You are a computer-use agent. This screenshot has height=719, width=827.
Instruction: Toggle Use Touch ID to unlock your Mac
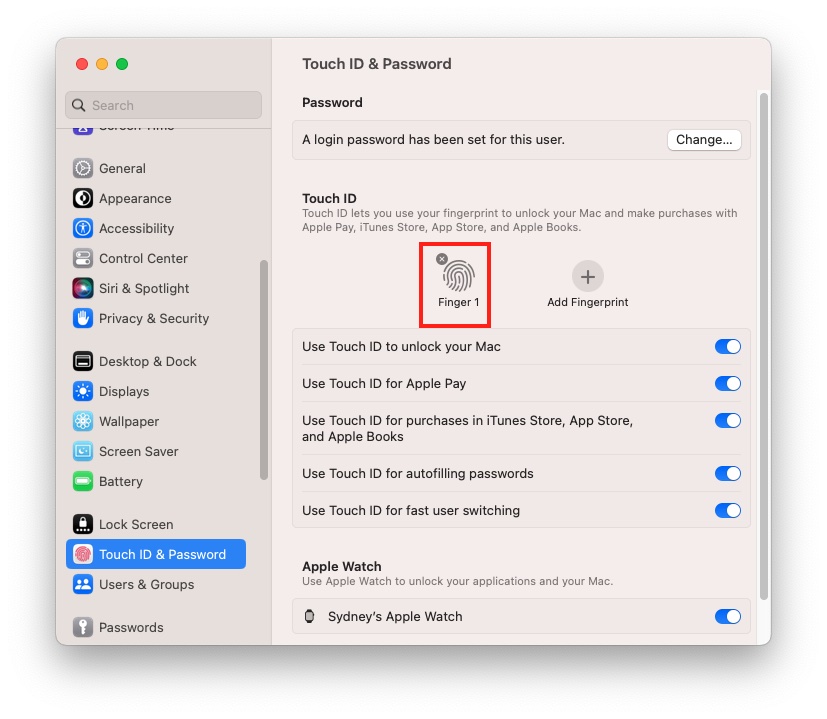[727, 345]
